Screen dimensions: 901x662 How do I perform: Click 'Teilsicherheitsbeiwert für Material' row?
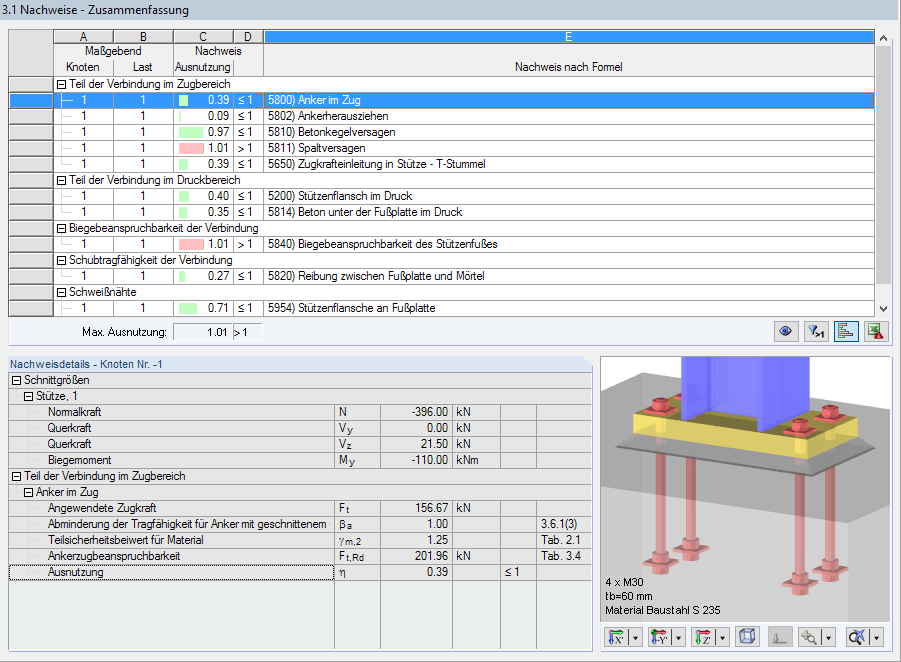point(299,540)
